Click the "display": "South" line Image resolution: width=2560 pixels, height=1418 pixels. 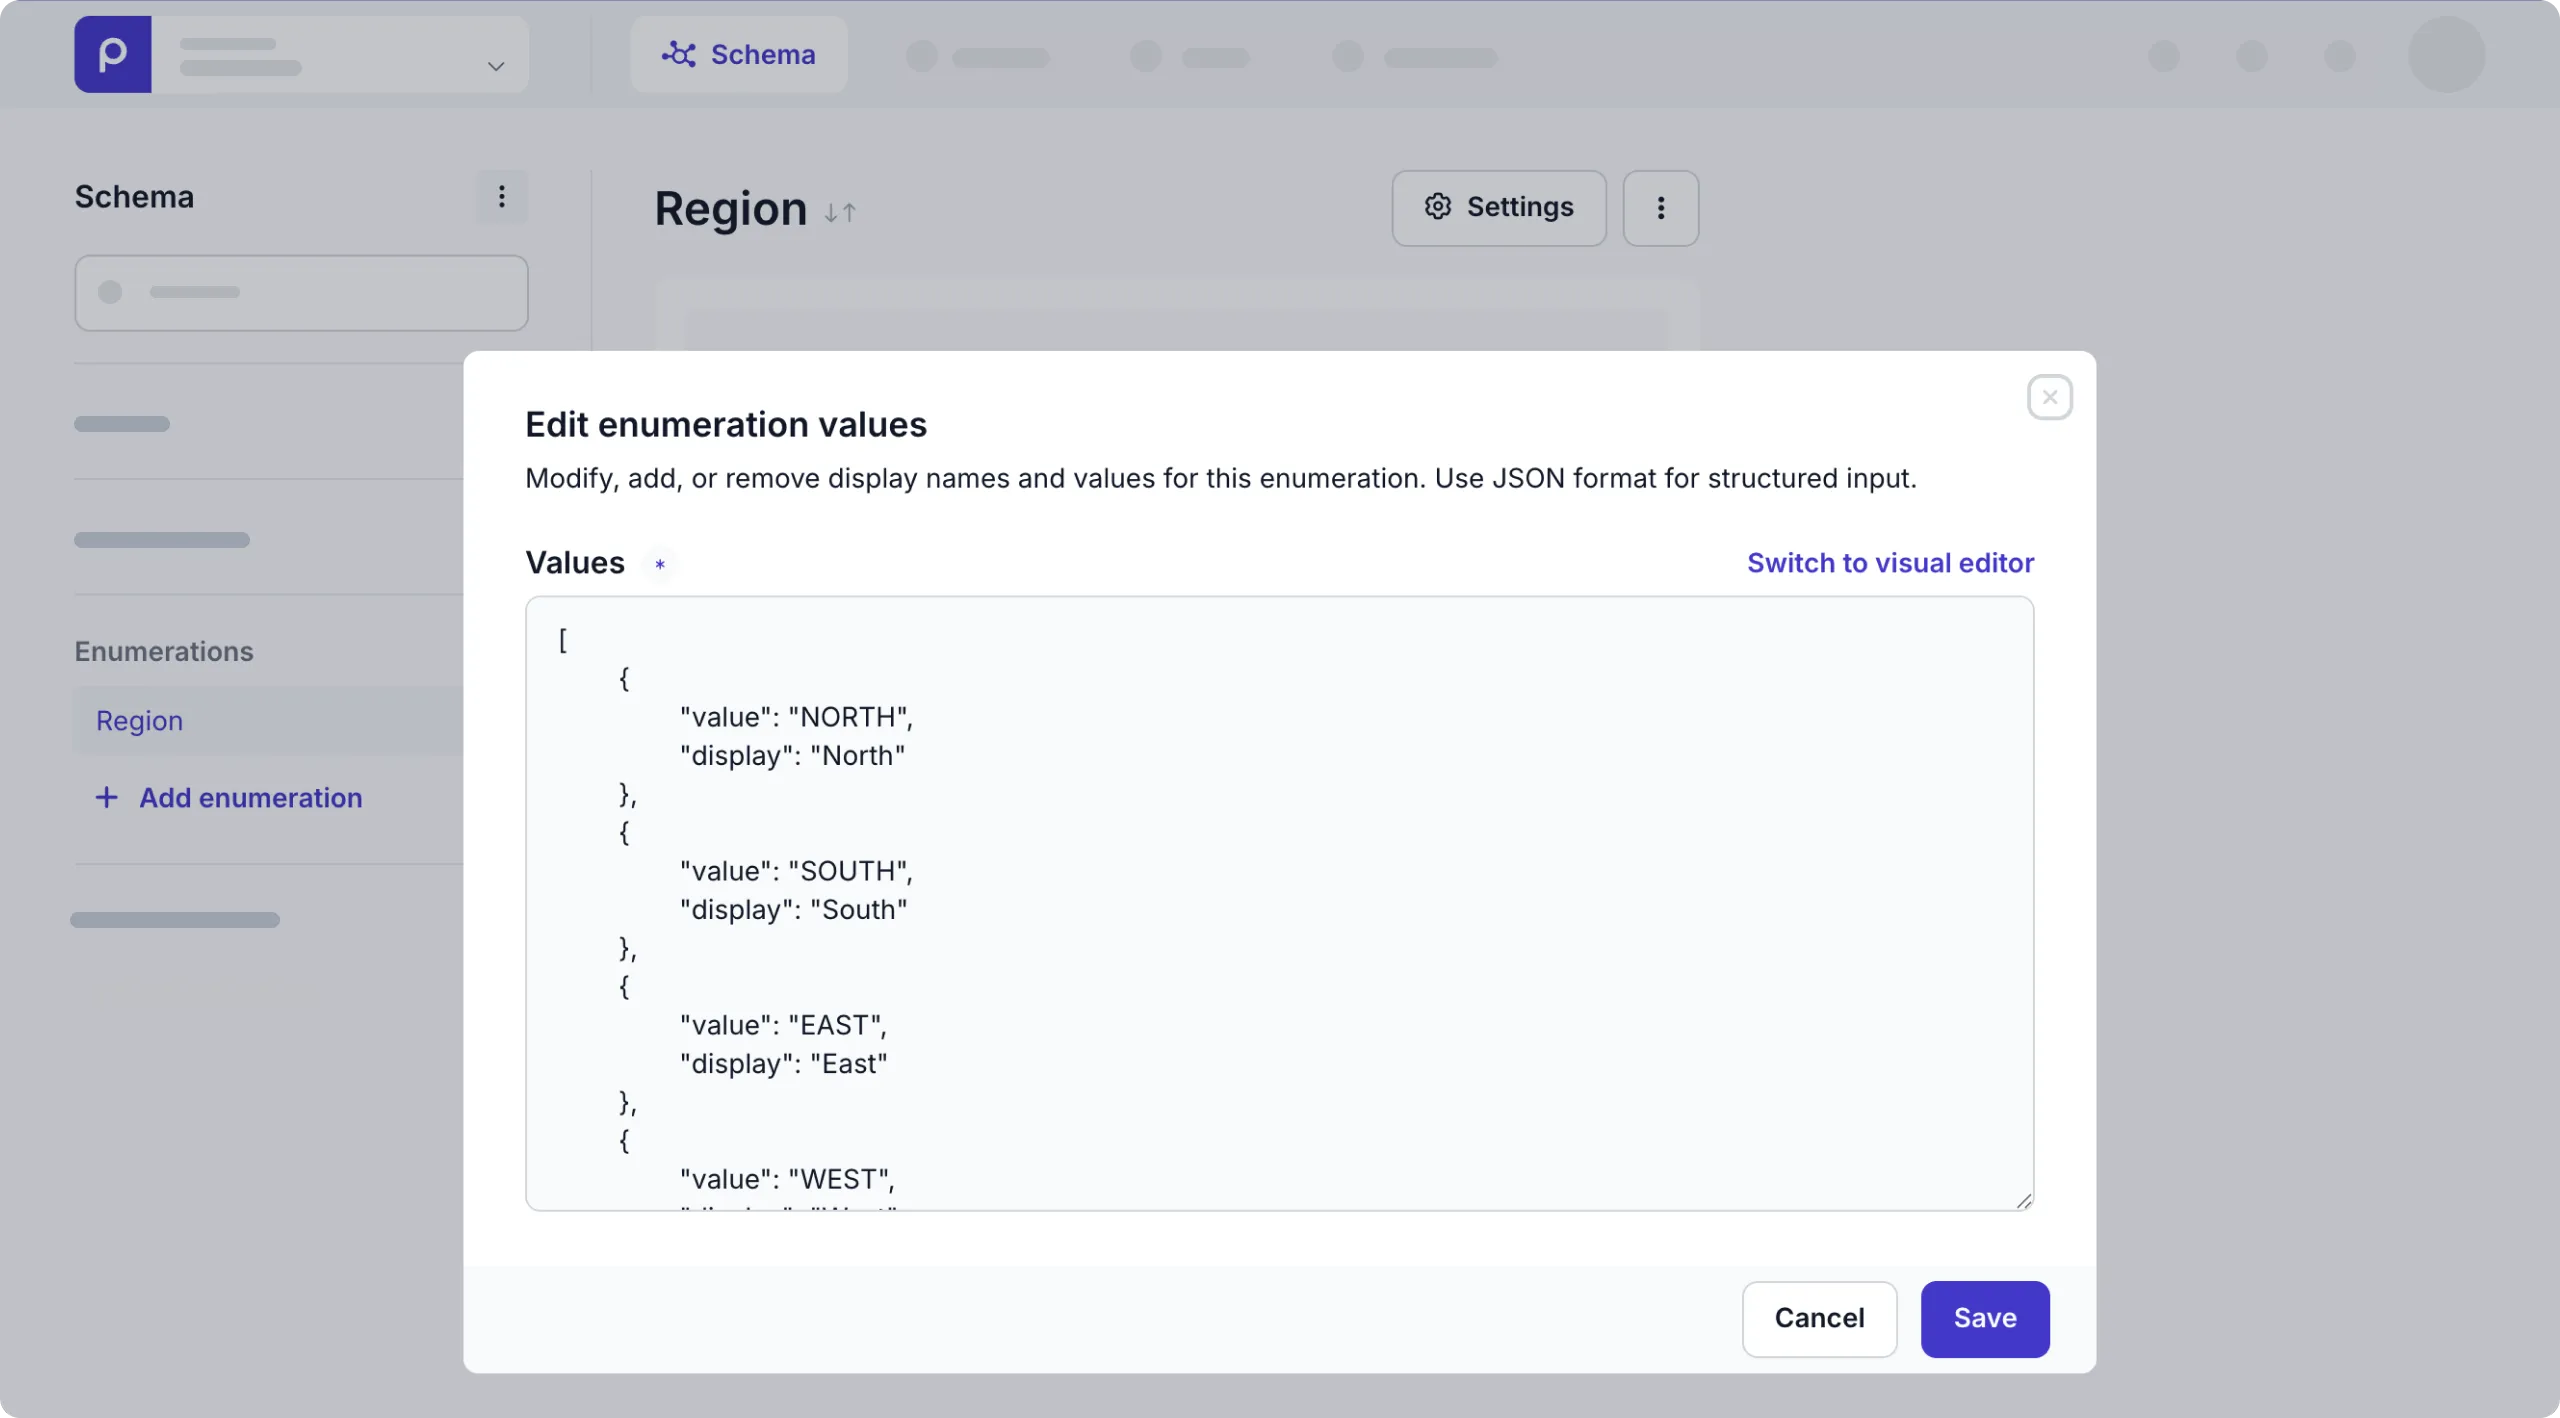coord(793,909)
